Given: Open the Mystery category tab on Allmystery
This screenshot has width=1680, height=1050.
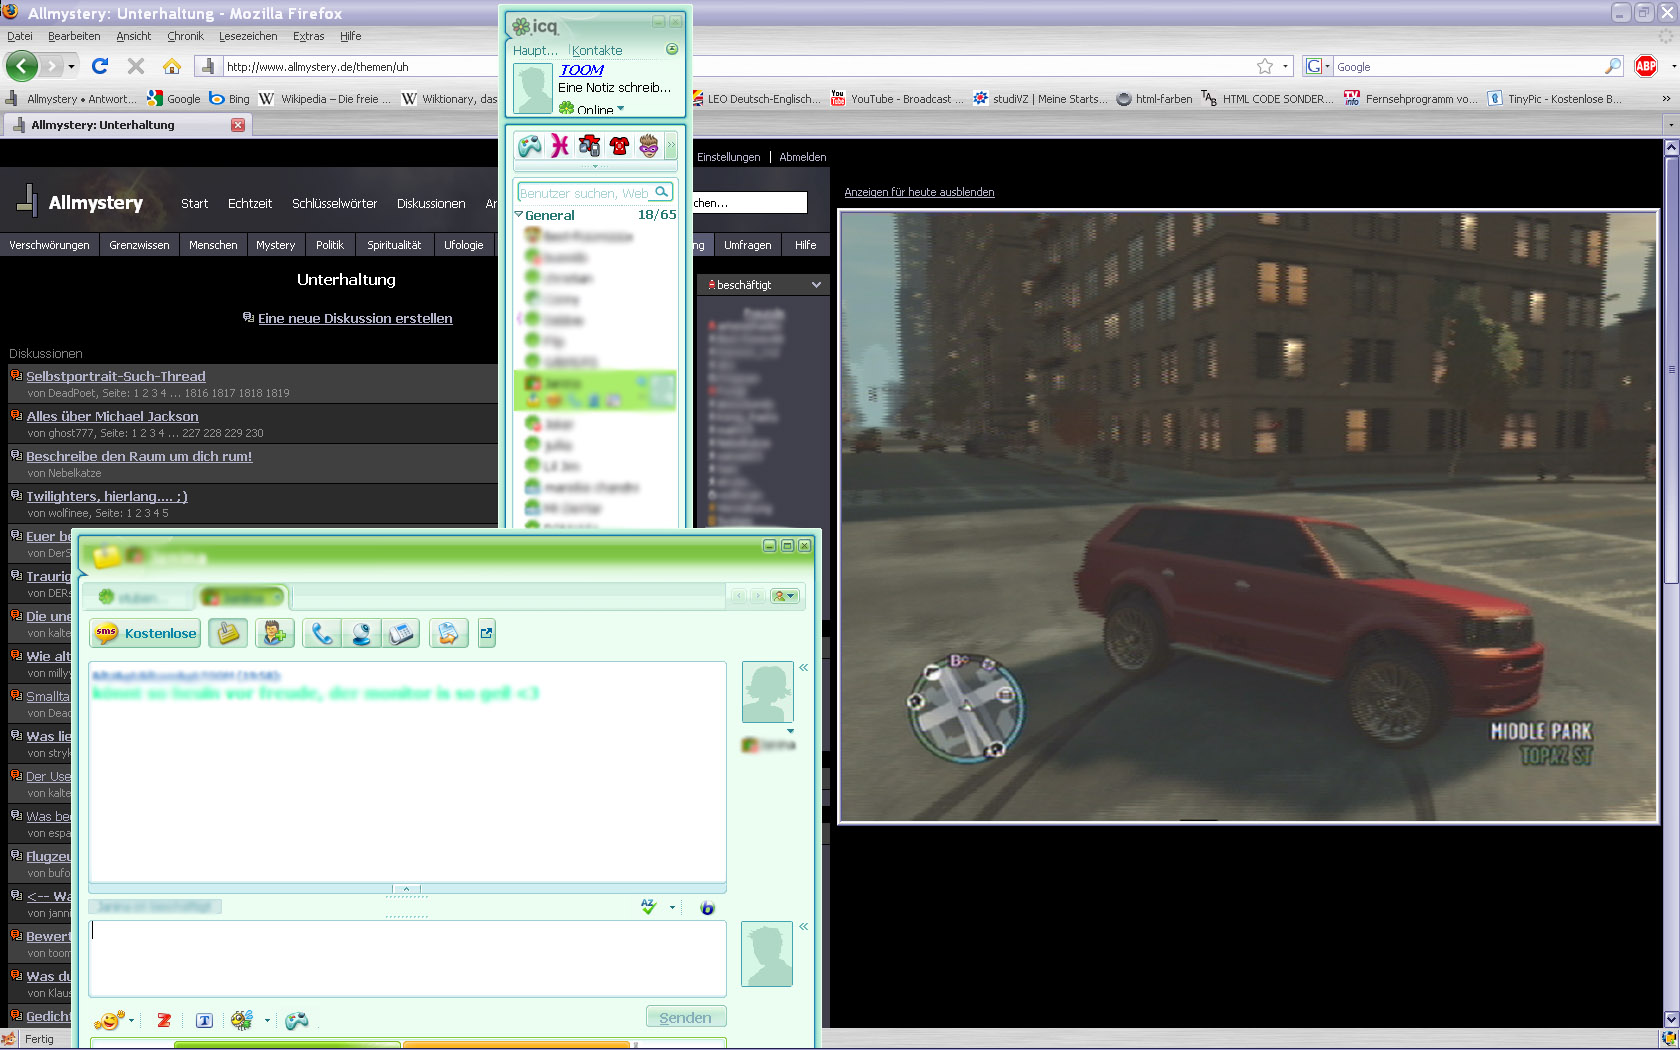Looking at the screenshot, I should click(x=275, y=245).
